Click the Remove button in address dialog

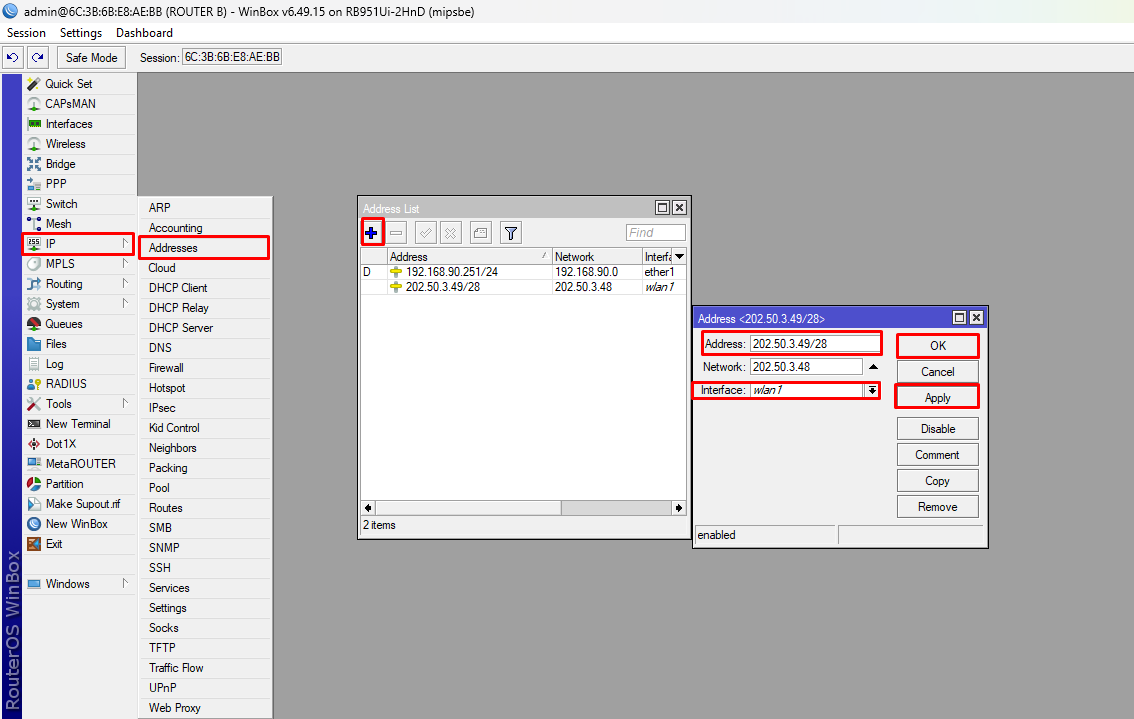point(937,507)
